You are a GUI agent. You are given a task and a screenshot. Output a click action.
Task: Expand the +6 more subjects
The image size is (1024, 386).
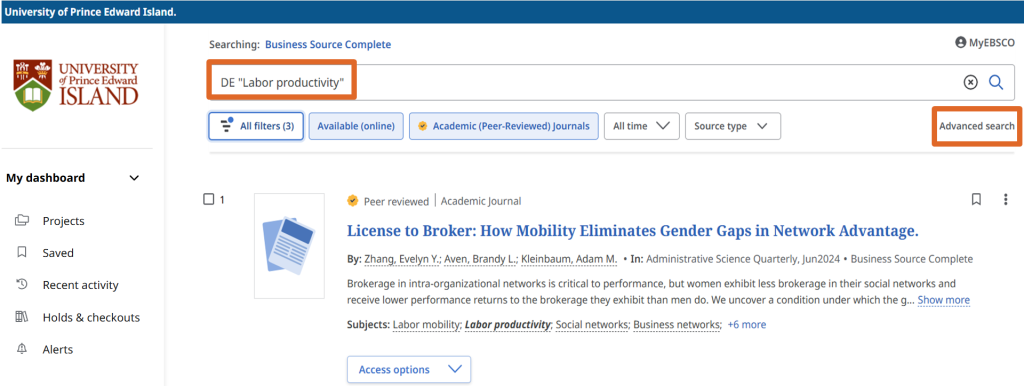[x=746, y=325]
